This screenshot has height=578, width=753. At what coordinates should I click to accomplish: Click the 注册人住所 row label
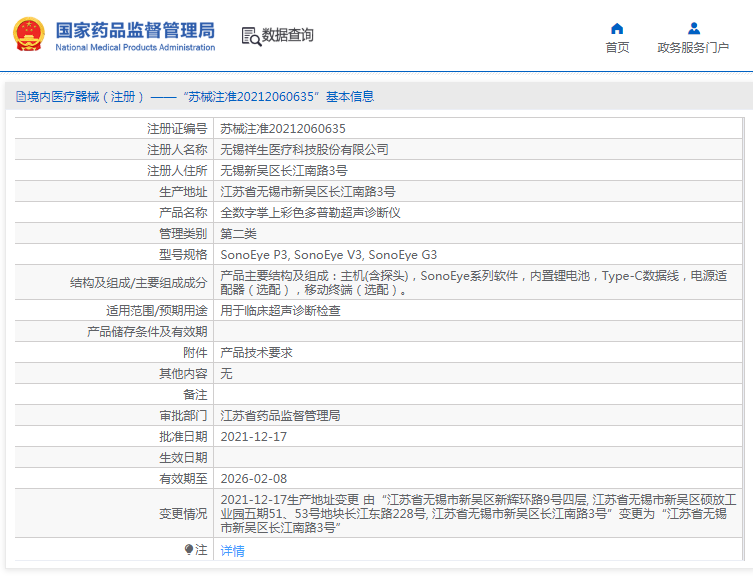click(x=177, y=171)
